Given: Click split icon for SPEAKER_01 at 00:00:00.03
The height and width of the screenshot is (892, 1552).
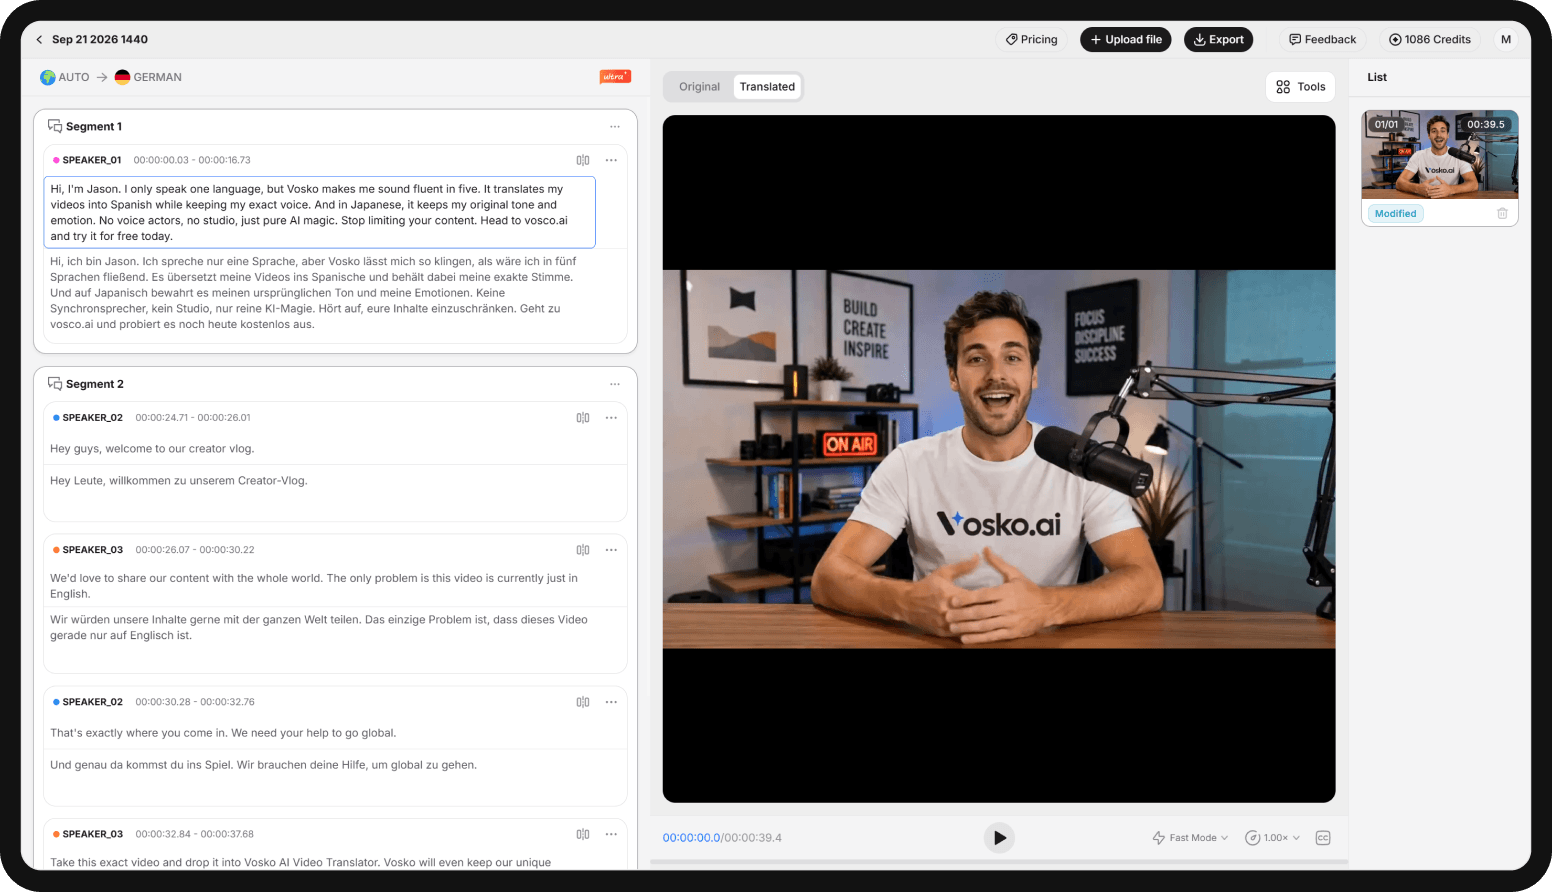Looking at the screenshot, I should pyautogui.click(x=583, y=160).
